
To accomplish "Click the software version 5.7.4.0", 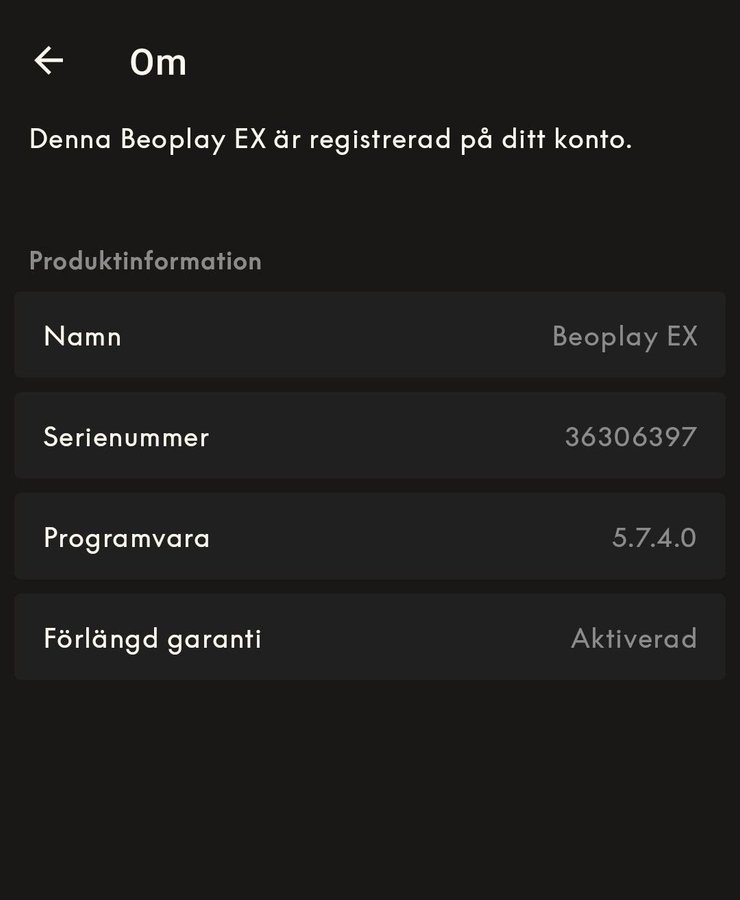I will click(654, 538).
